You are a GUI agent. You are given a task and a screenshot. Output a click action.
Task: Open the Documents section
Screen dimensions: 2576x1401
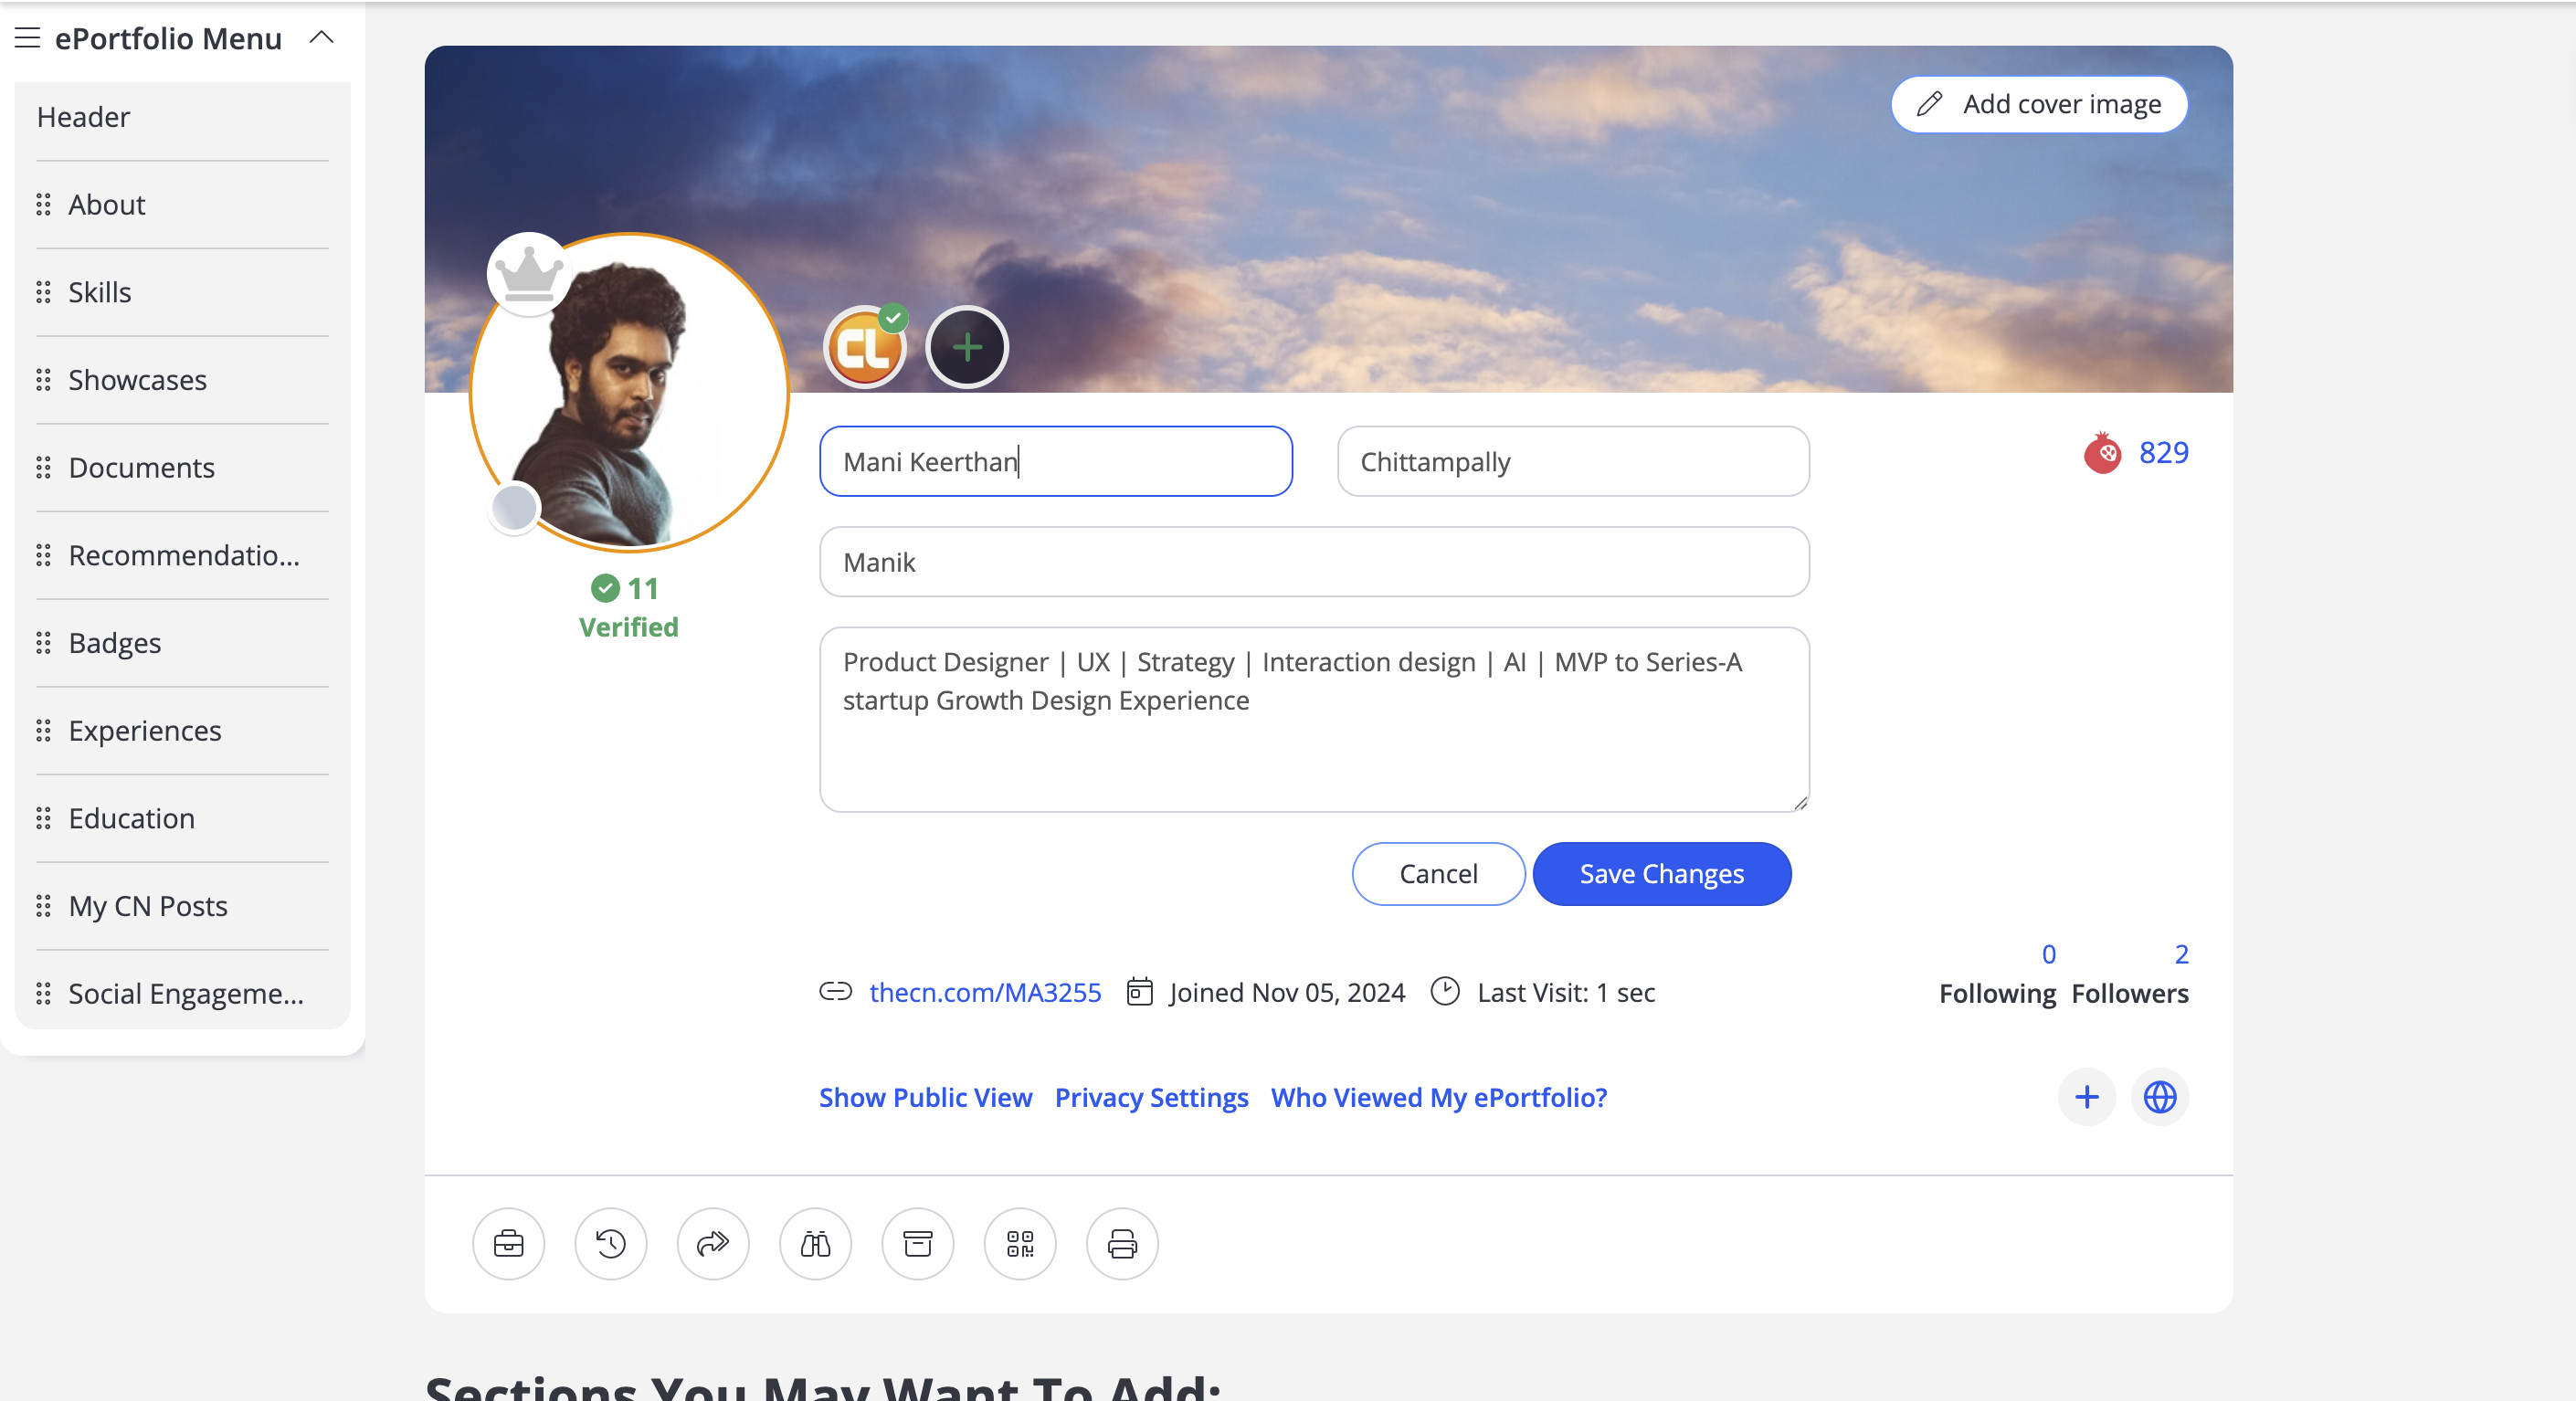pos(141,468)
